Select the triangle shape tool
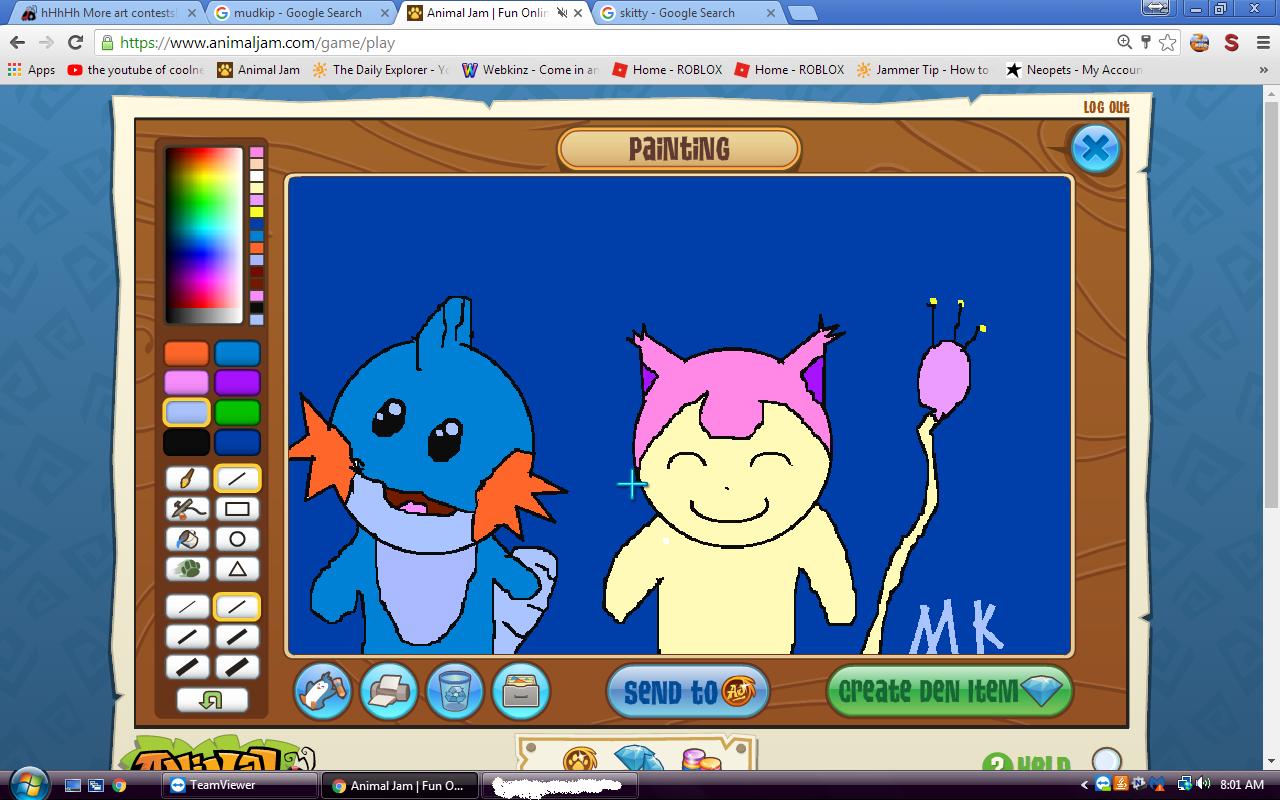Screen dimensions: 1280x800 coord(237,569)
